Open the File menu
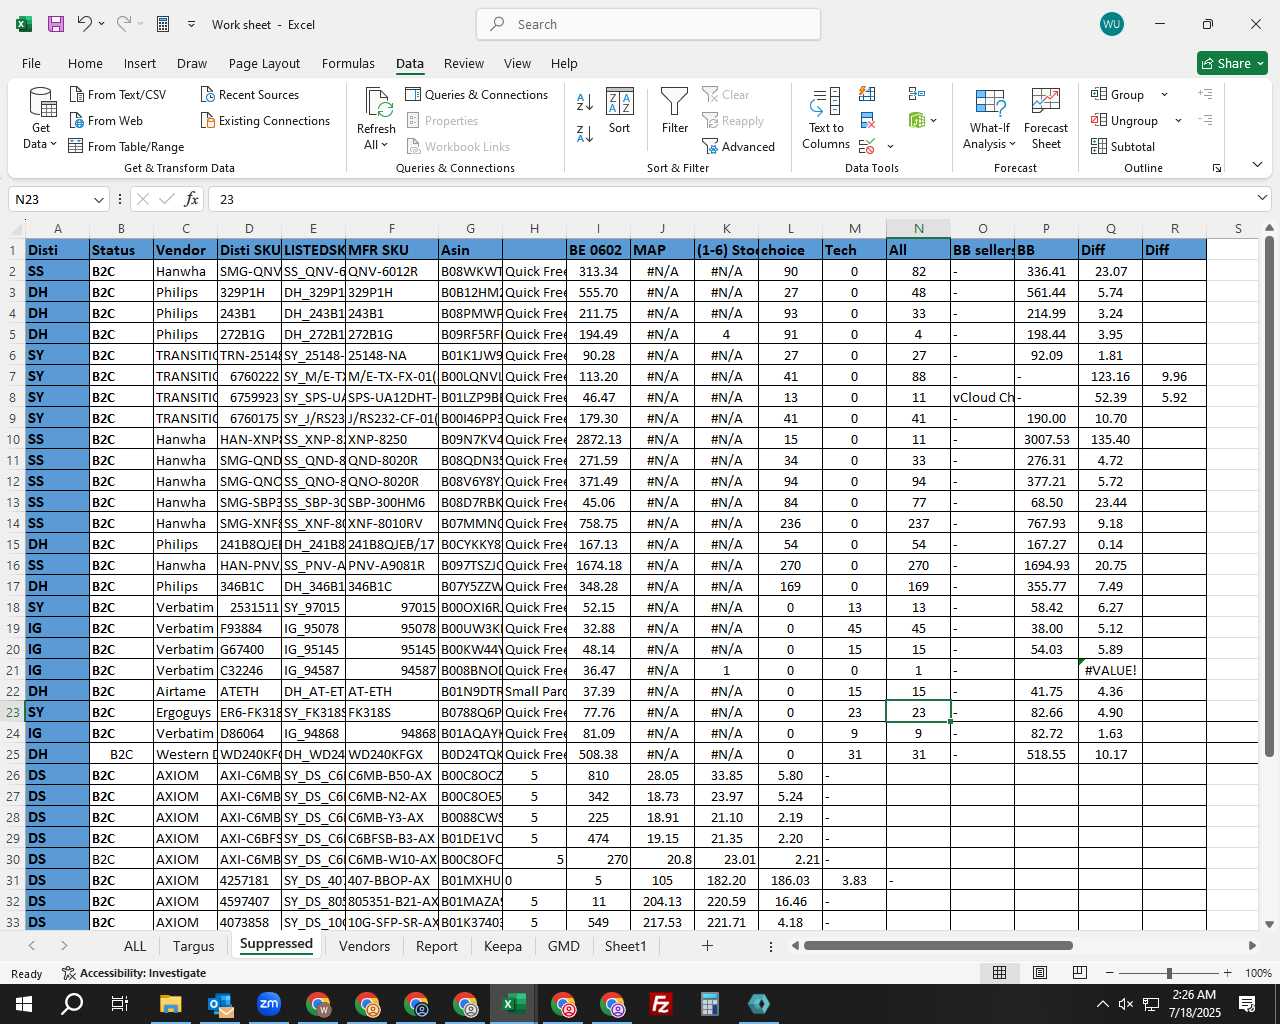1280x1024 pixels. (31, 63)
